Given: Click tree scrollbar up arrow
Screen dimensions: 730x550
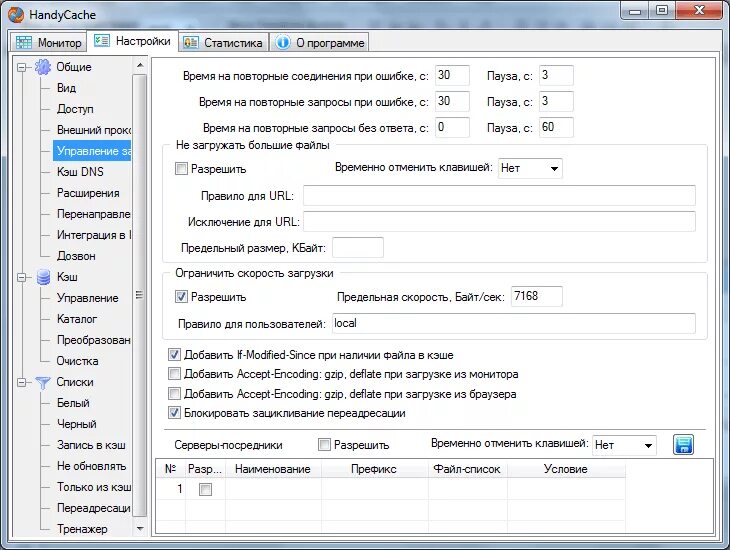Looking at the screenshot, I should 140,66.
